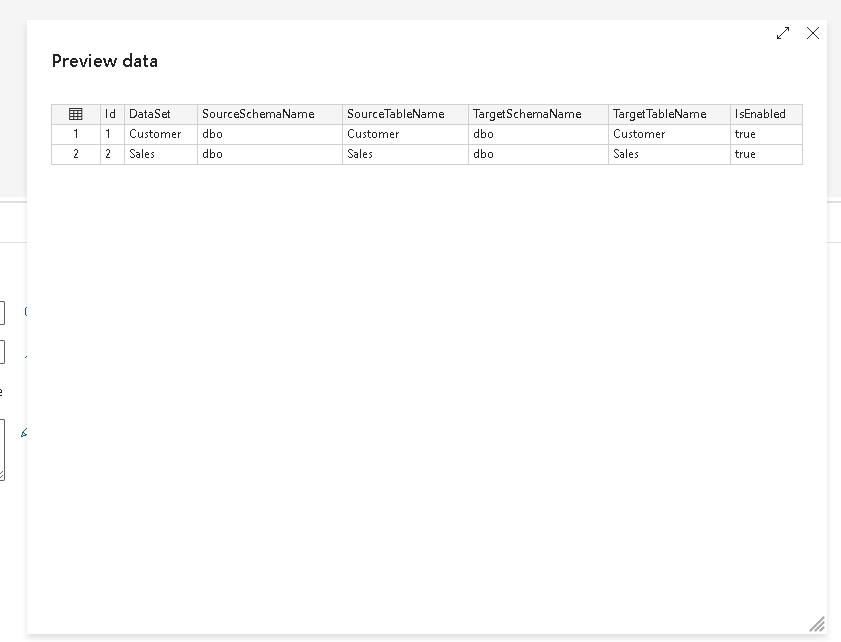Click the Preview data title text
Image resolution: width=841 pixels, height=642 pixels.
(105, 61)
